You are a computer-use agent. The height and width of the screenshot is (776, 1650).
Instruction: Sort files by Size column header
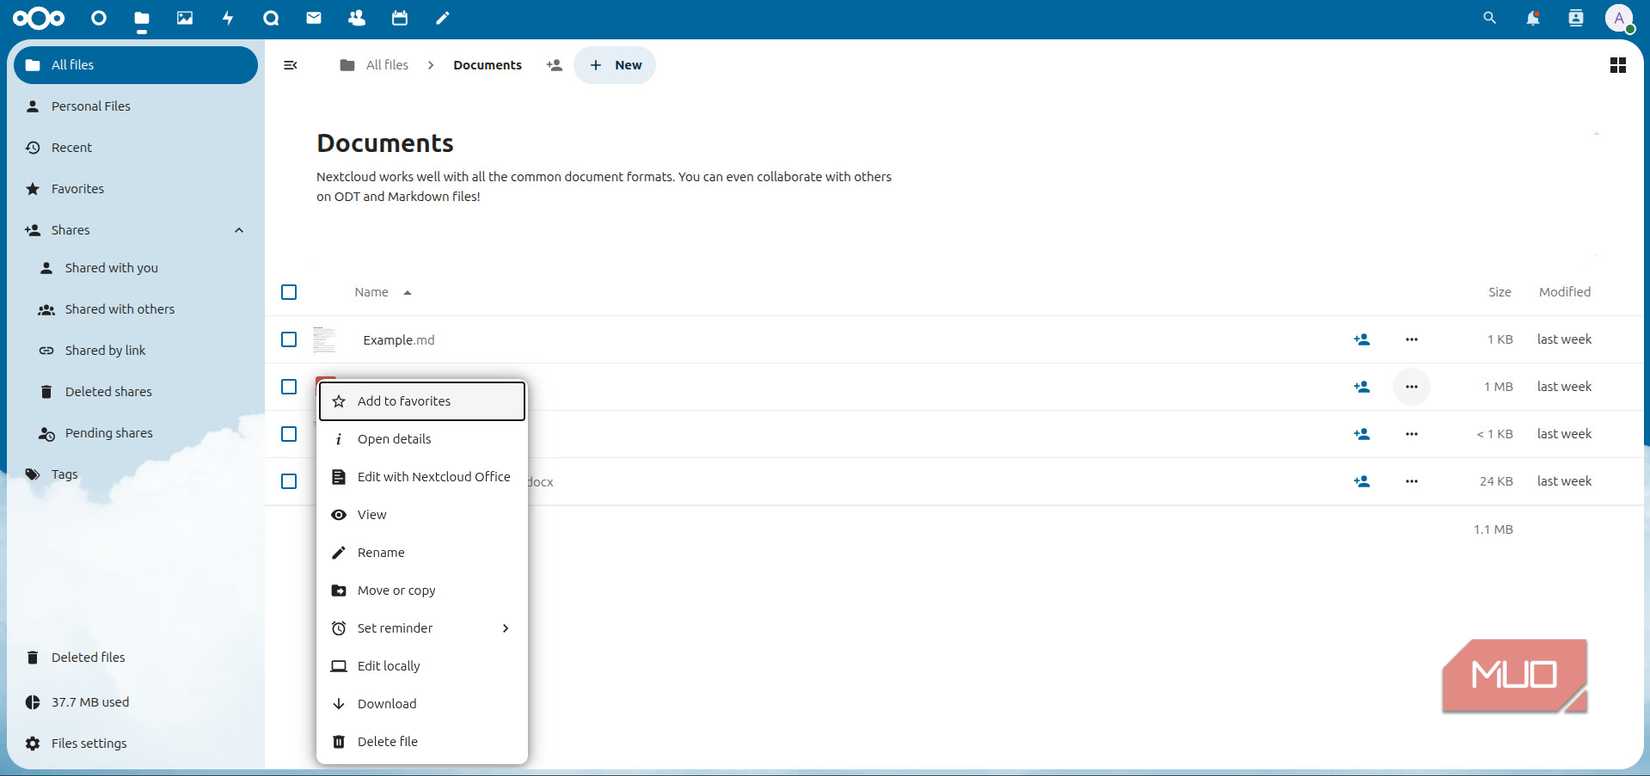1499,292
